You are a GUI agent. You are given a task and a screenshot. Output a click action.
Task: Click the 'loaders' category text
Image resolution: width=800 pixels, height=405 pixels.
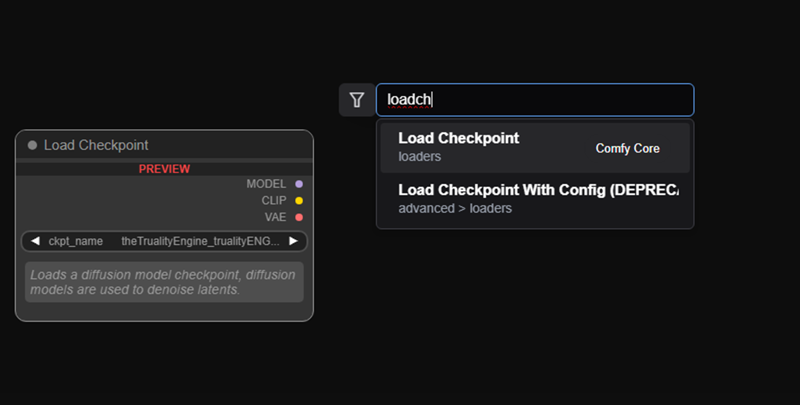[419, 157]
